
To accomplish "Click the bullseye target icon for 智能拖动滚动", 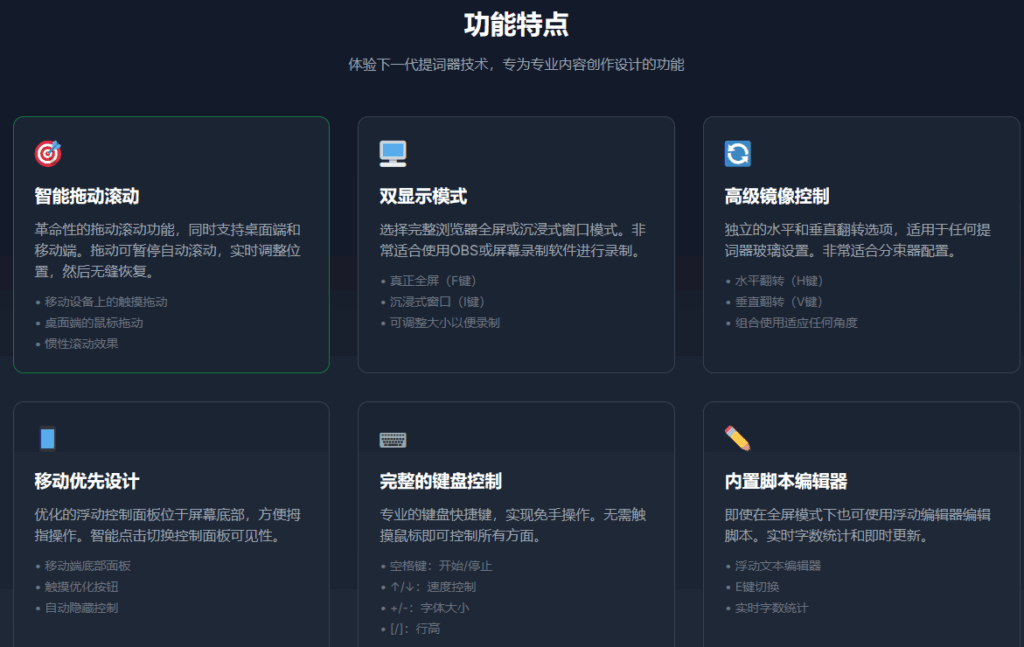I will click(x=48, y=153).
